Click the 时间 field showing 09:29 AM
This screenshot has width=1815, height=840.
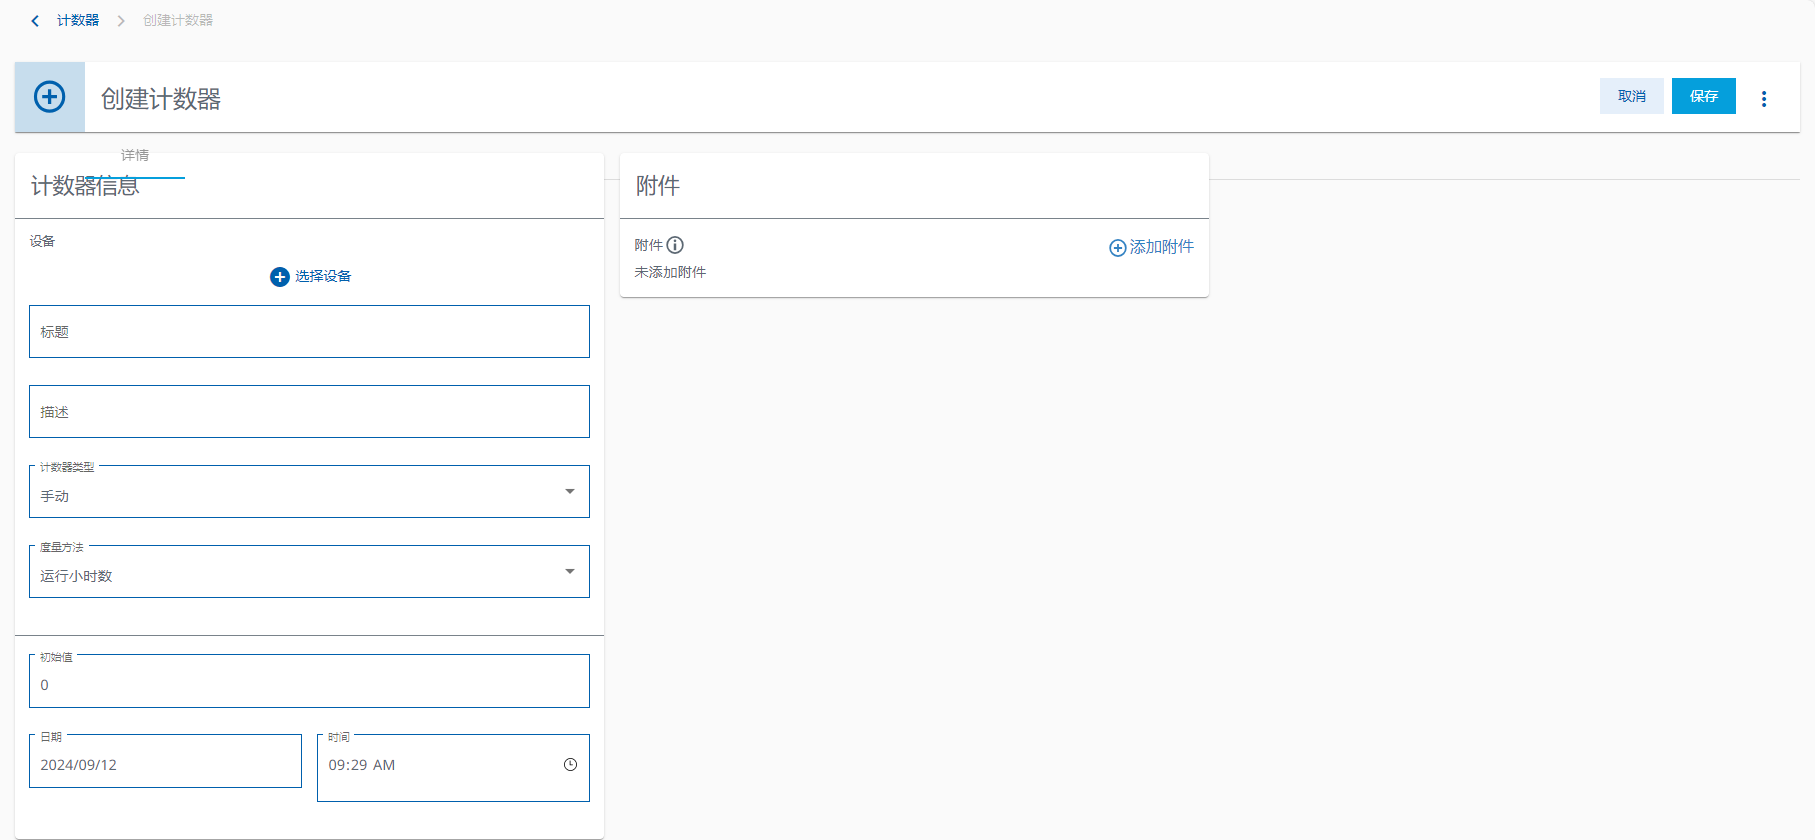click(440, 765)
